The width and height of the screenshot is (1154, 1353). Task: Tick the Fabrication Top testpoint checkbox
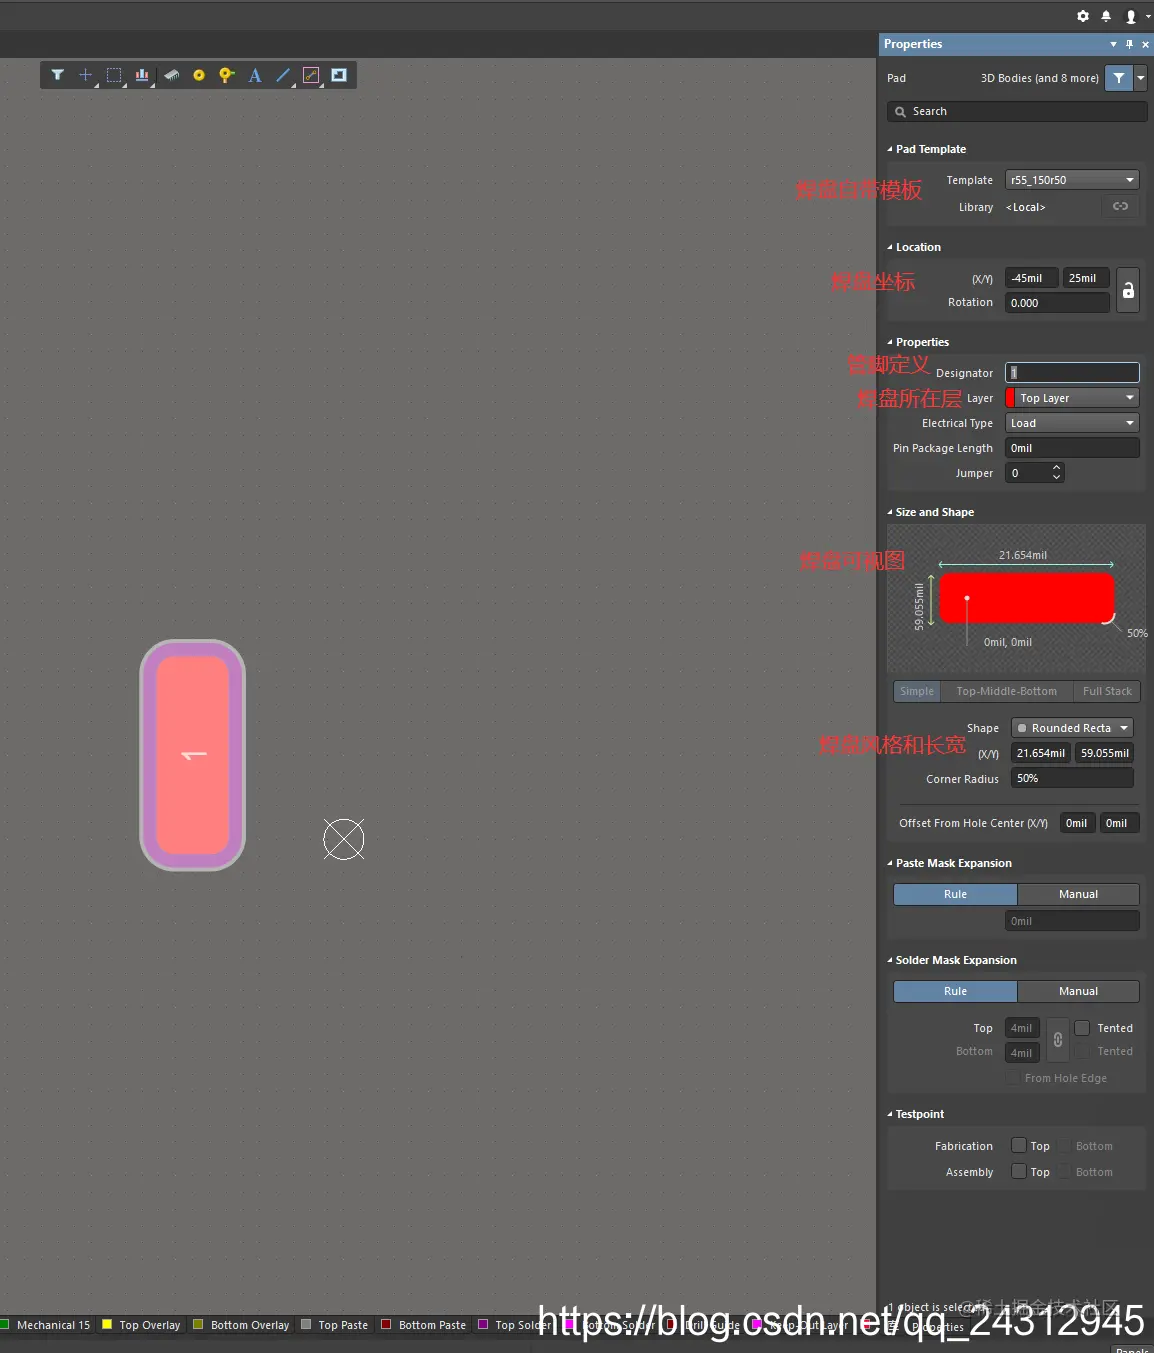click(1019, 1146)
